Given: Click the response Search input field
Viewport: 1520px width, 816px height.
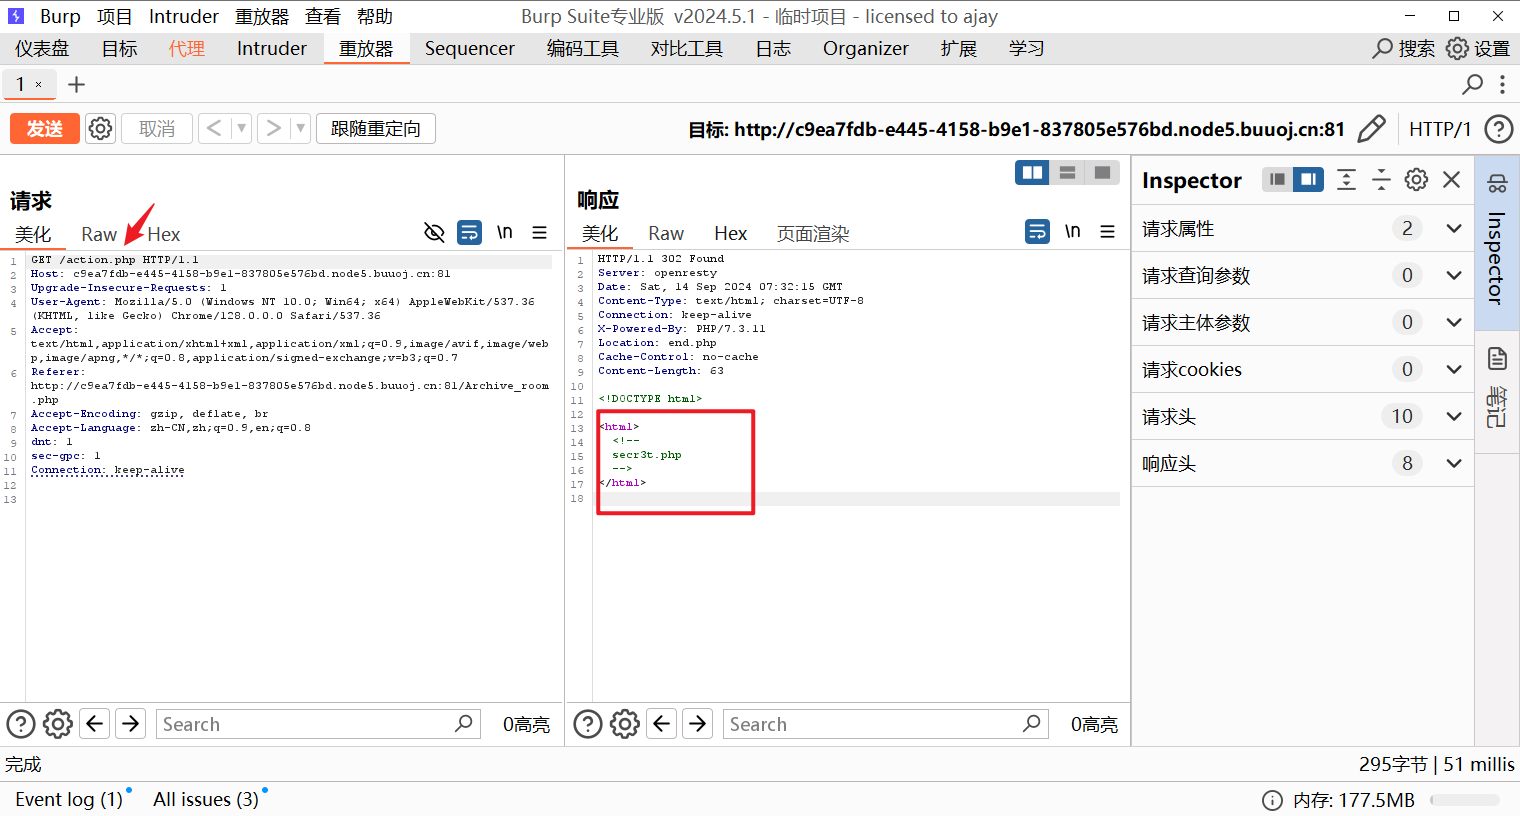Looking at the screenshot, I should [x=870, y=724].
